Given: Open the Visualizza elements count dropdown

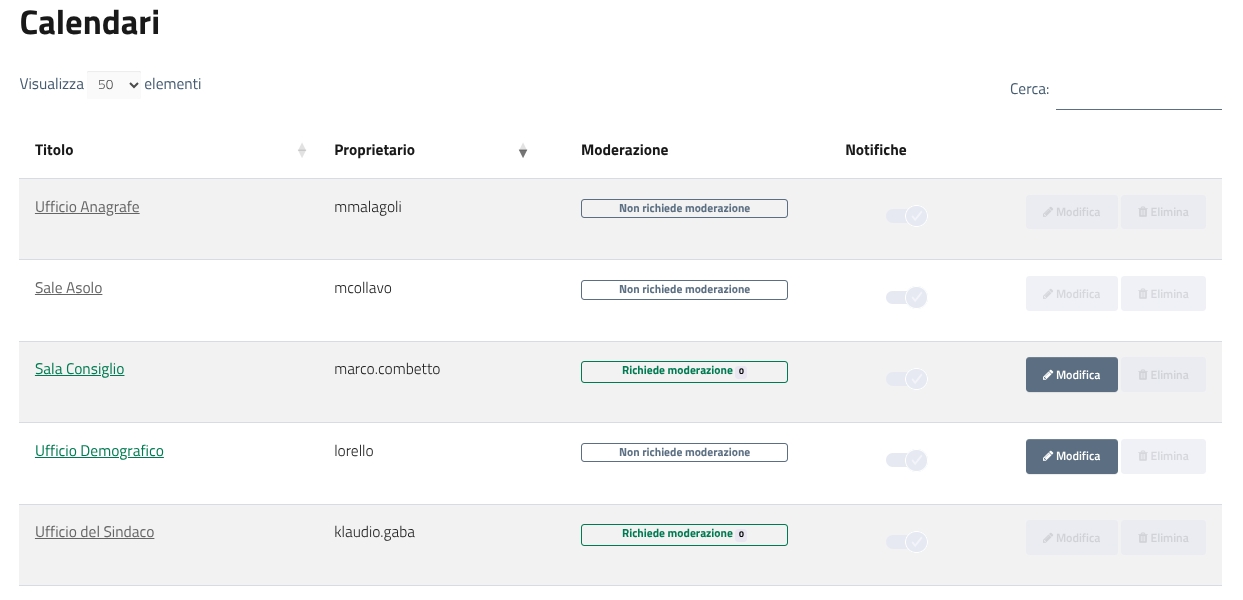Looking at the screenshot, I should (114, 85).
